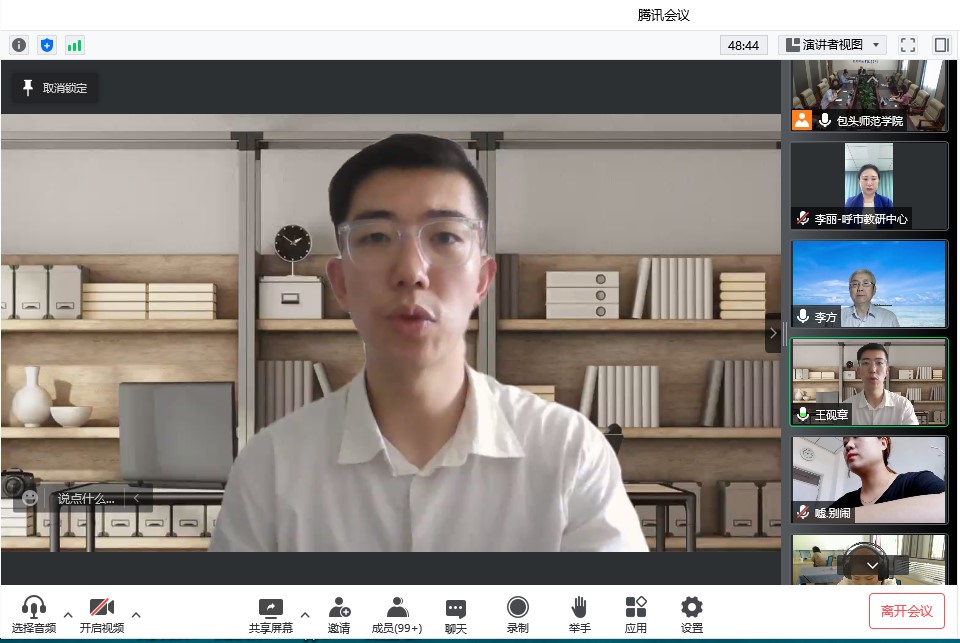Expand share options arrow beside 共享屏幕
The height and width of the screenshot is (643, 960).
tap(305, 614)
